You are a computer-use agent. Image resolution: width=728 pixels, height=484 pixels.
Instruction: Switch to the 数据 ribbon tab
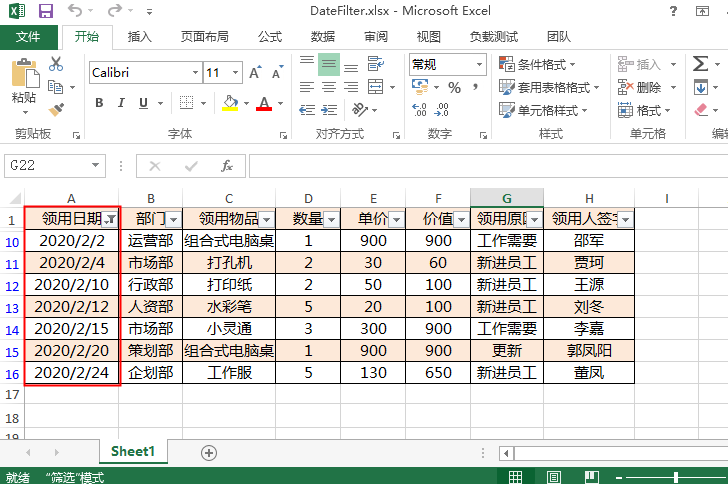tap(323, 37)
